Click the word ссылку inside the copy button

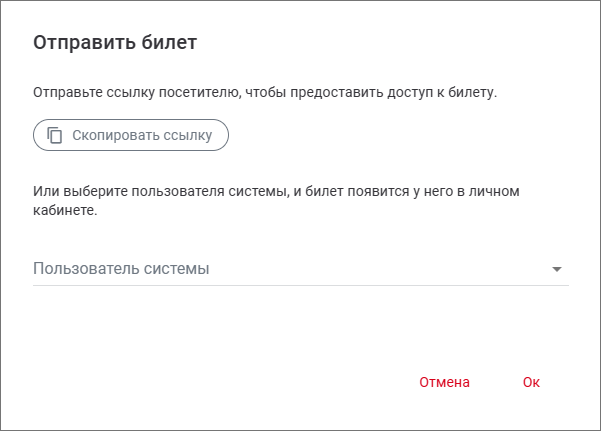187,135
